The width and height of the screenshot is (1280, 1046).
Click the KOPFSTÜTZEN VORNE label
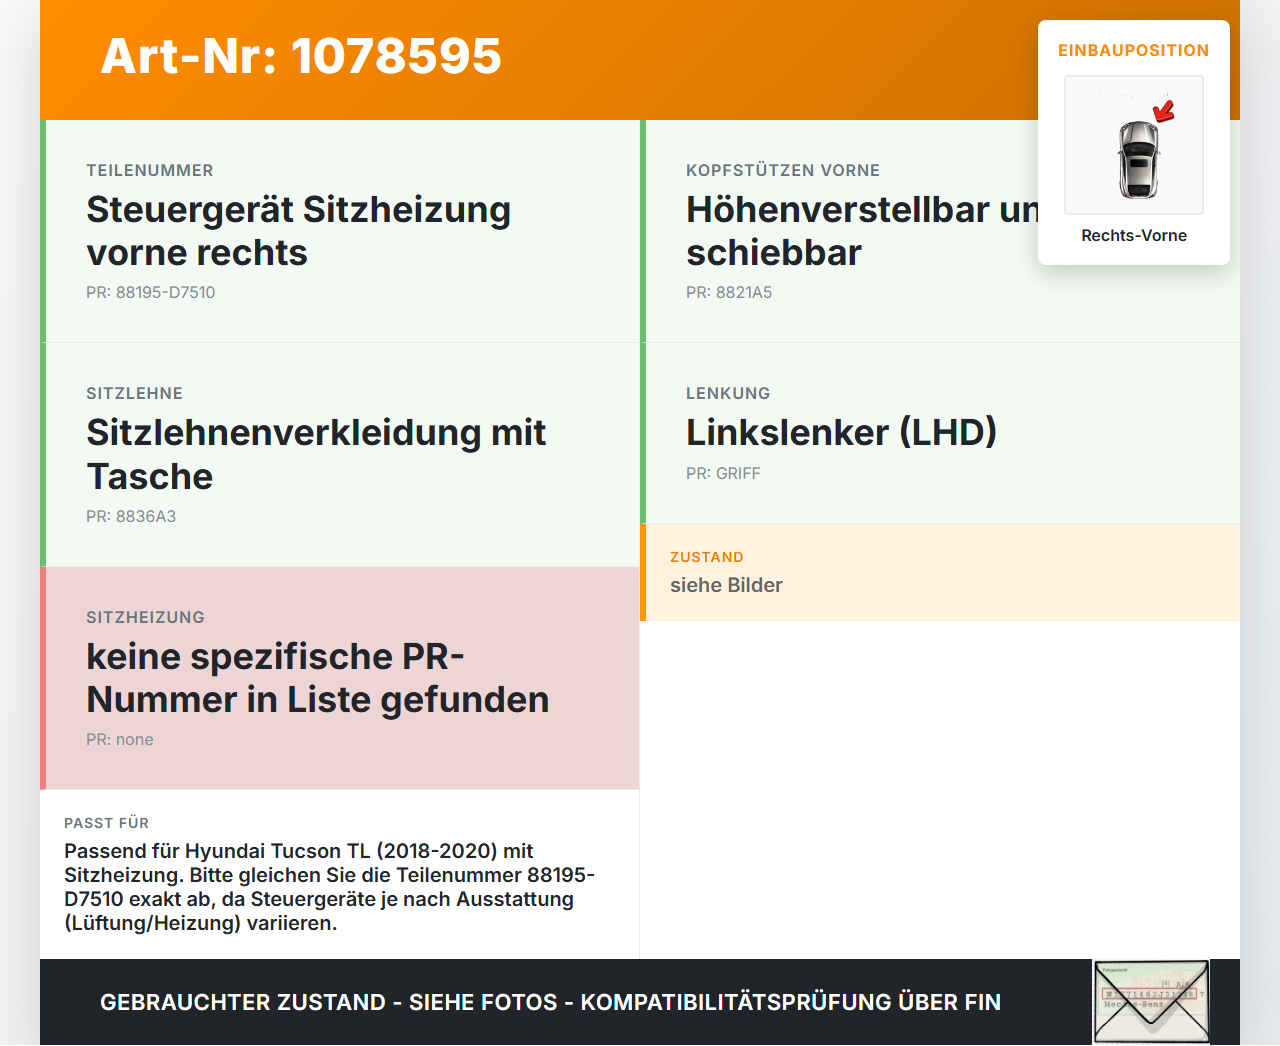783,171
